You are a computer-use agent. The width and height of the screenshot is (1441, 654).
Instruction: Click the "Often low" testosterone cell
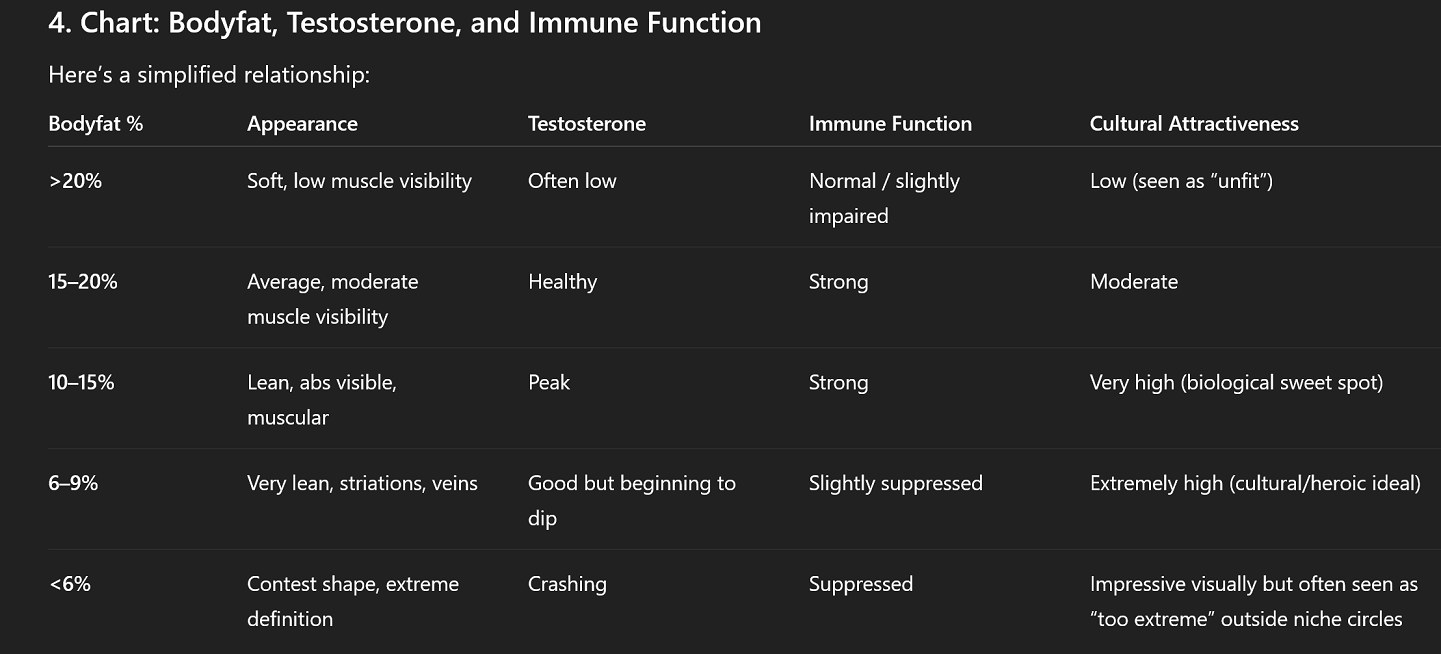point(572,181)
